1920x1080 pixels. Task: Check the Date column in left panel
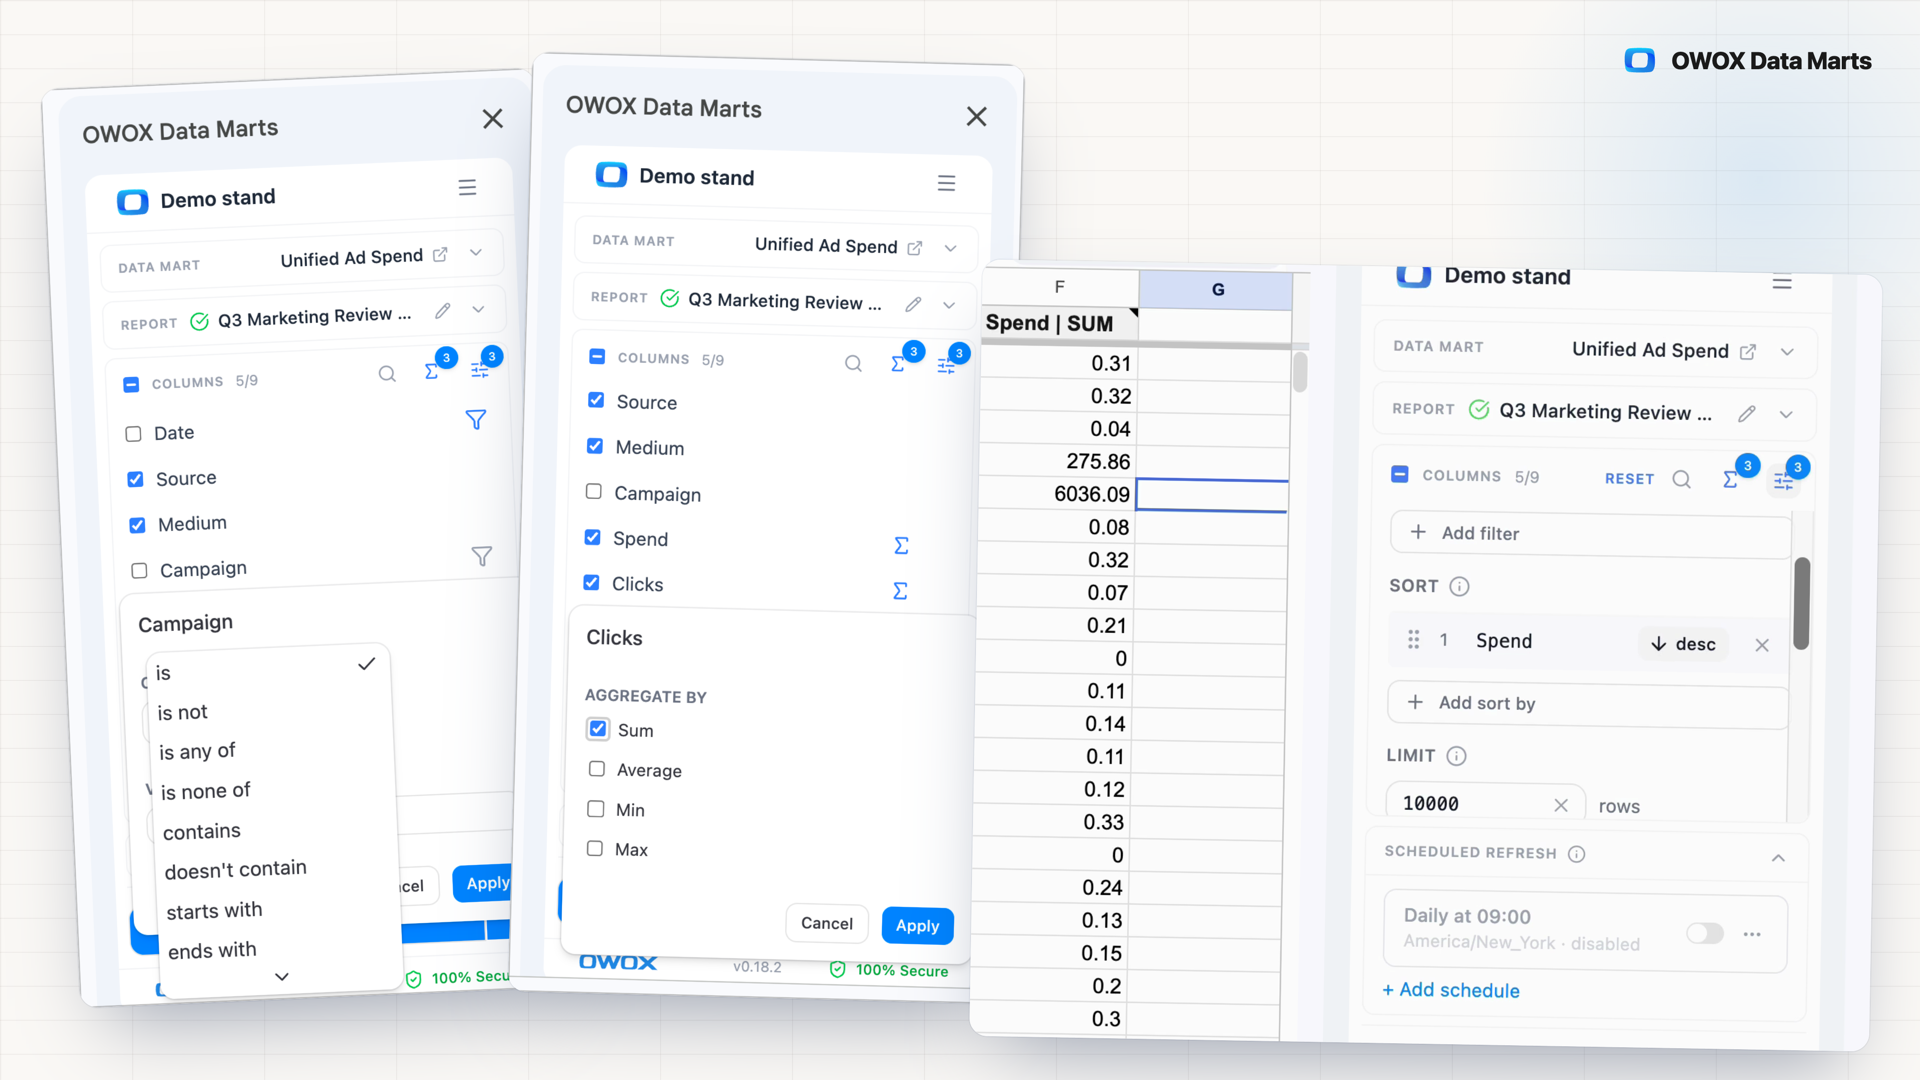133,434
